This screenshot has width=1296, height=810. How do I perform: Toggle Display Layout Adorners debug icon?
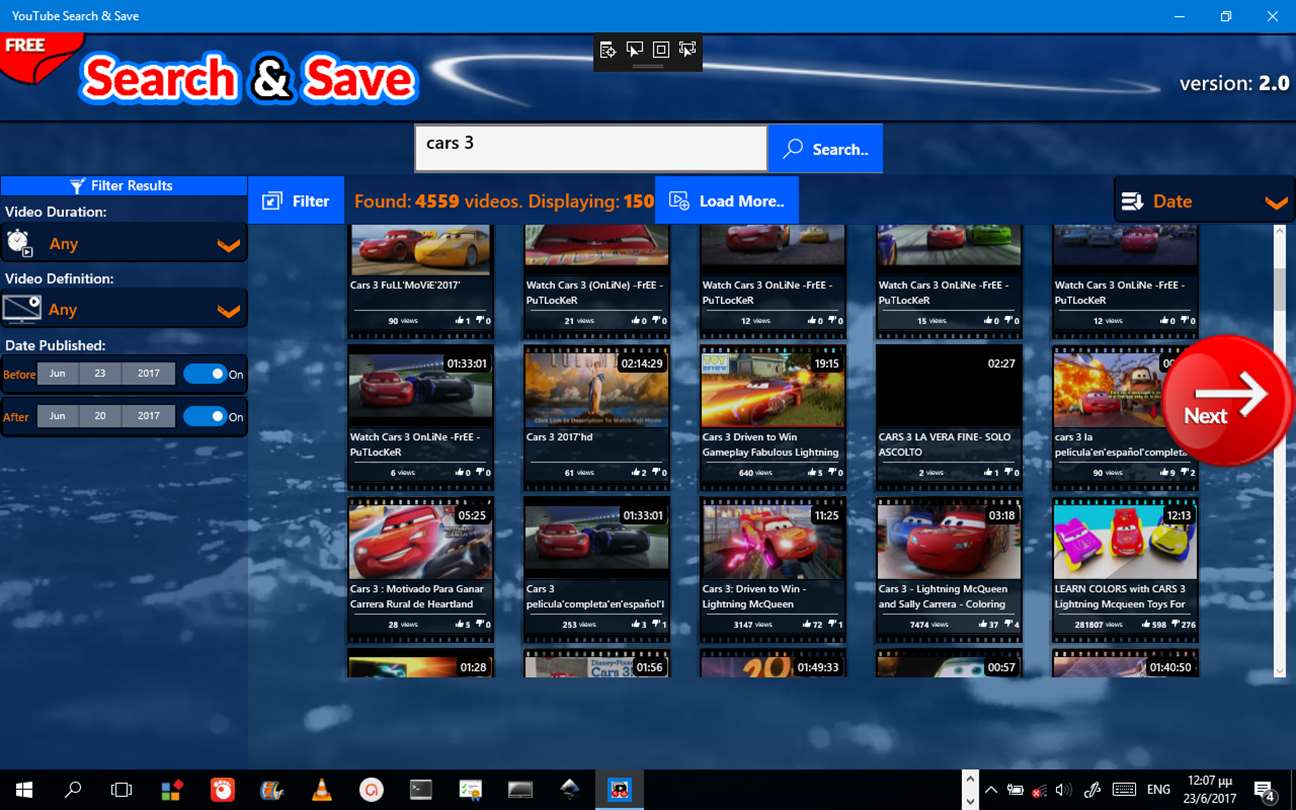[661, 50]
